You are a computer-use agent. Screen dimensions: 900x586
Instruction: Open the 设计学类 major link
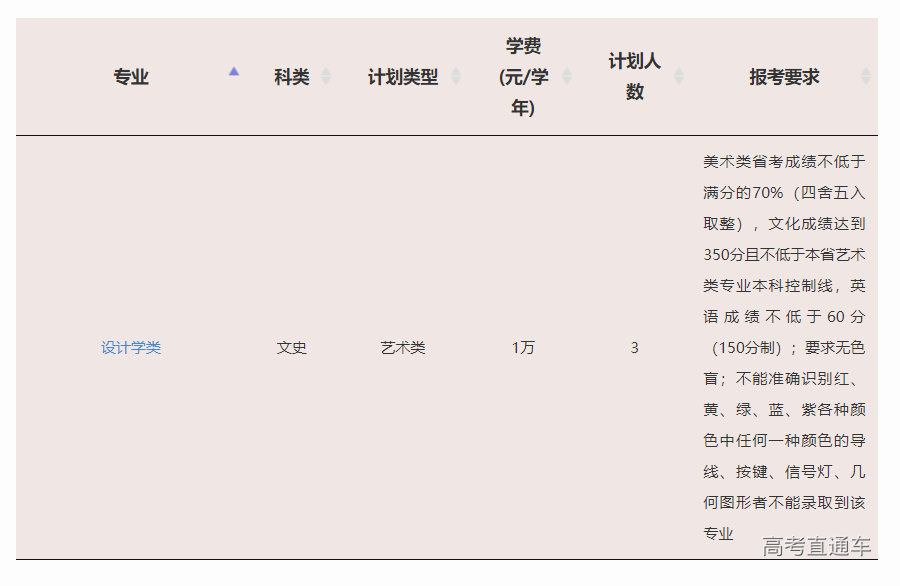pyautogui.click(x=131, y=348)
